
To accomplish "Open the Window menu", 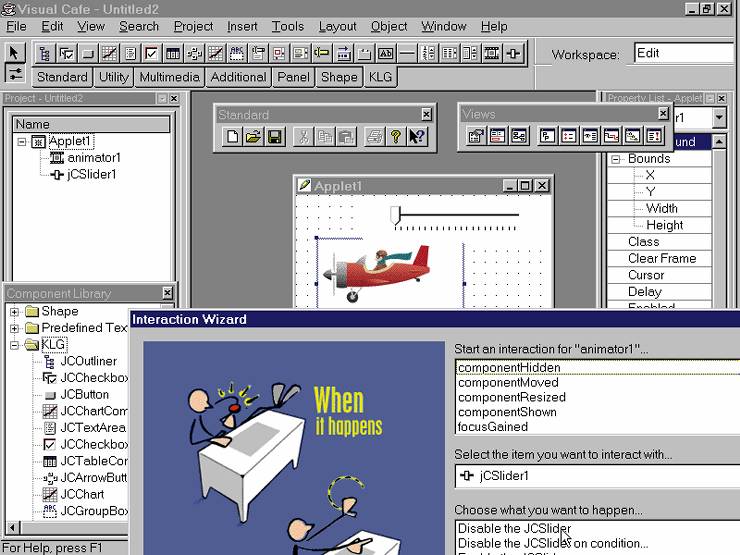I will 444,26.
